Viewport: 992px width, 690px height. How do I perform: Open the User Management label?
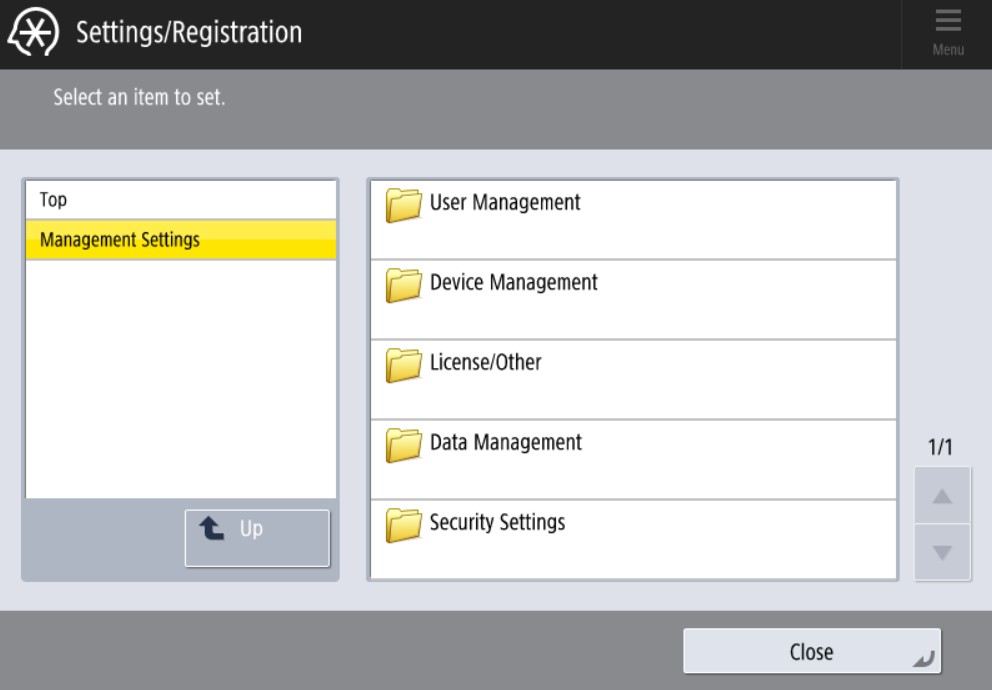tap(505, 202)
